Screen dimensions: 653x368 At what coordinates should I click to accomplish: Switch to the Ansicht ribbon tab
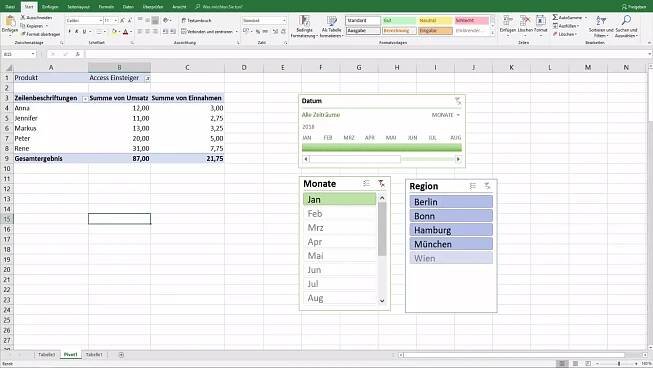coord(179,7)
